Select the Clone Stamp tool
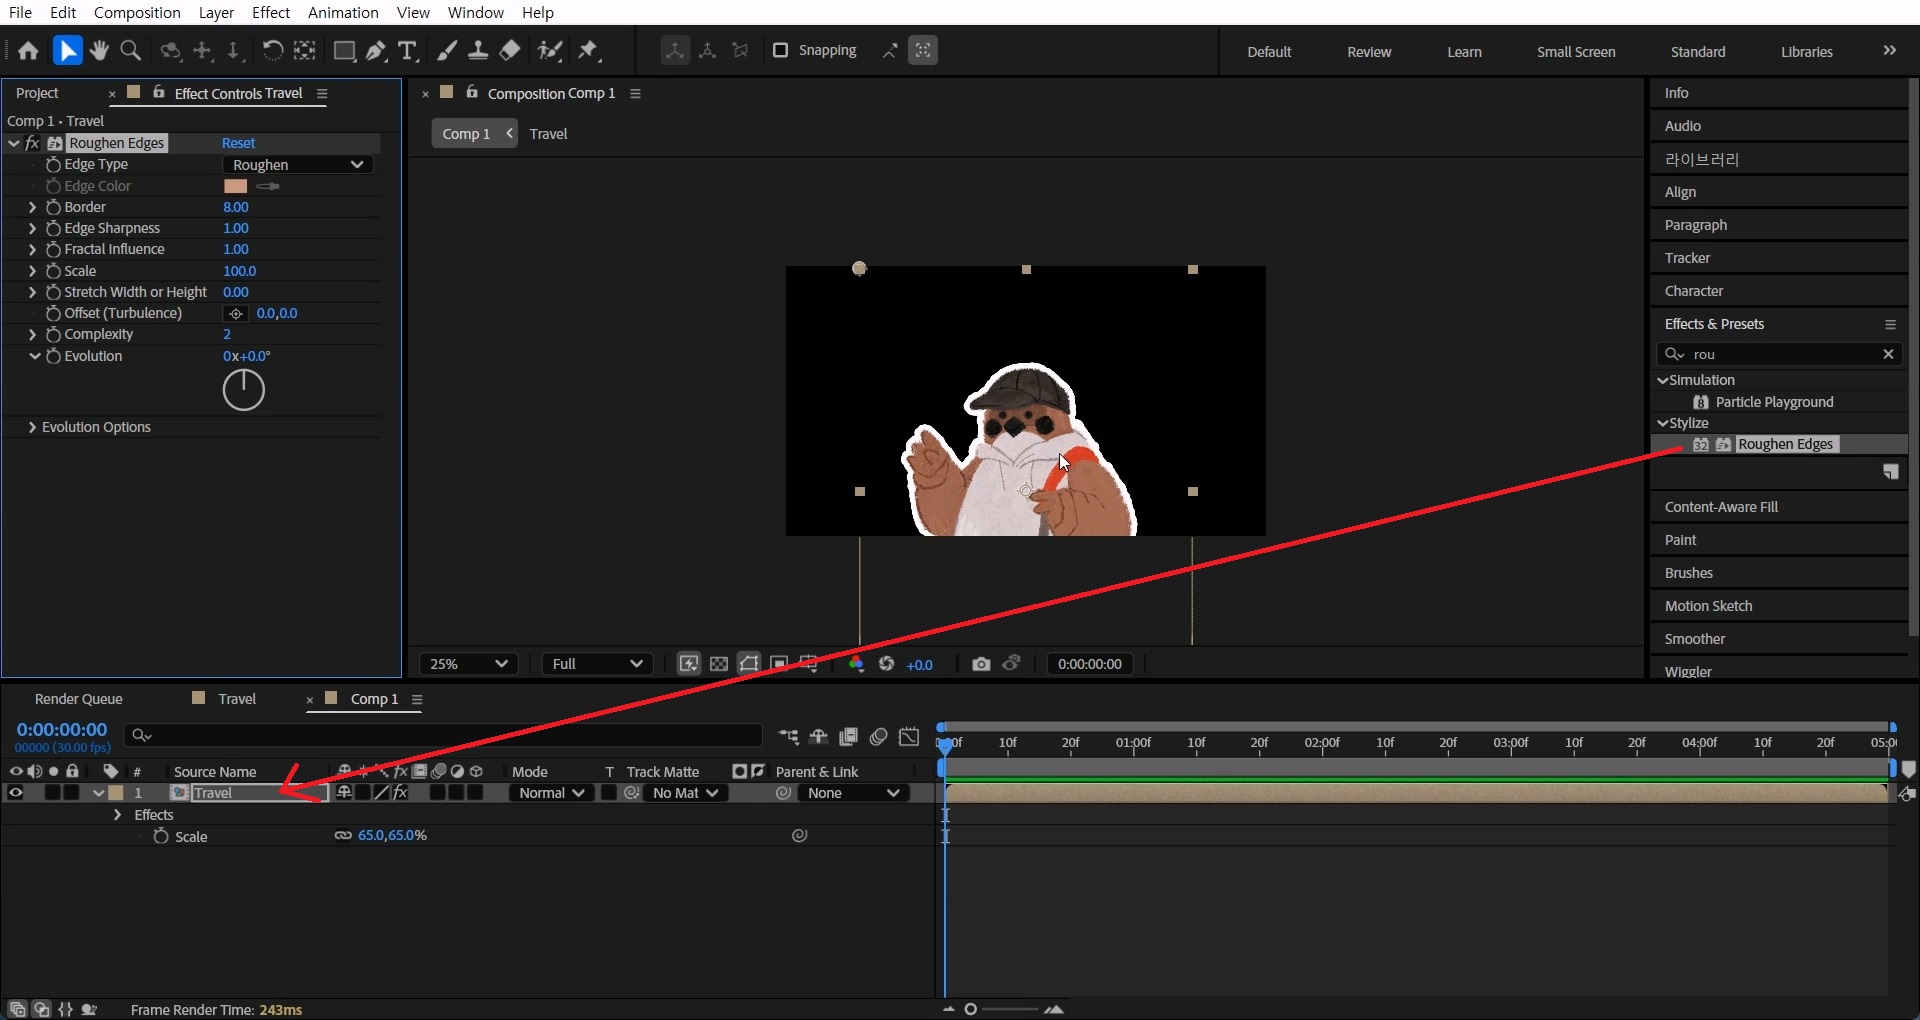The width and height of the screenshot is (1920, 1020). point(478,51)
